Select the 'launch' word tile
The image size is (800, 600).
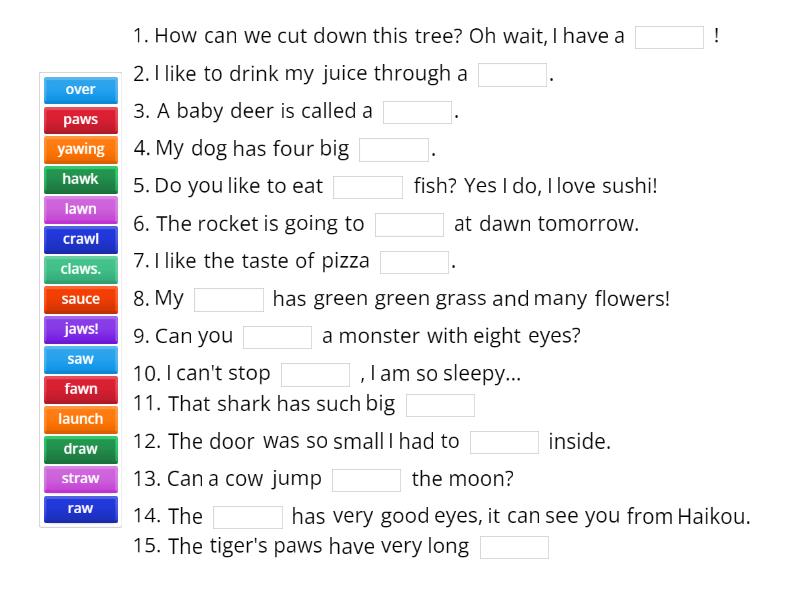80,419
